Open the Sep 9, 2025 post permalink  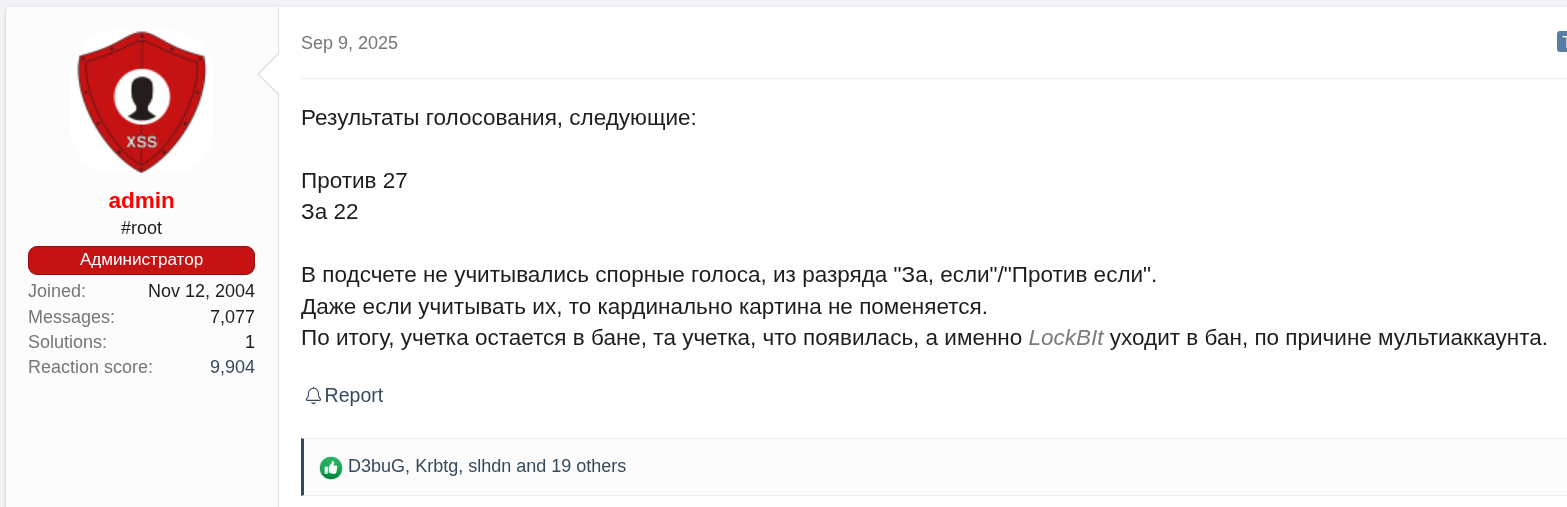[349, 43]
